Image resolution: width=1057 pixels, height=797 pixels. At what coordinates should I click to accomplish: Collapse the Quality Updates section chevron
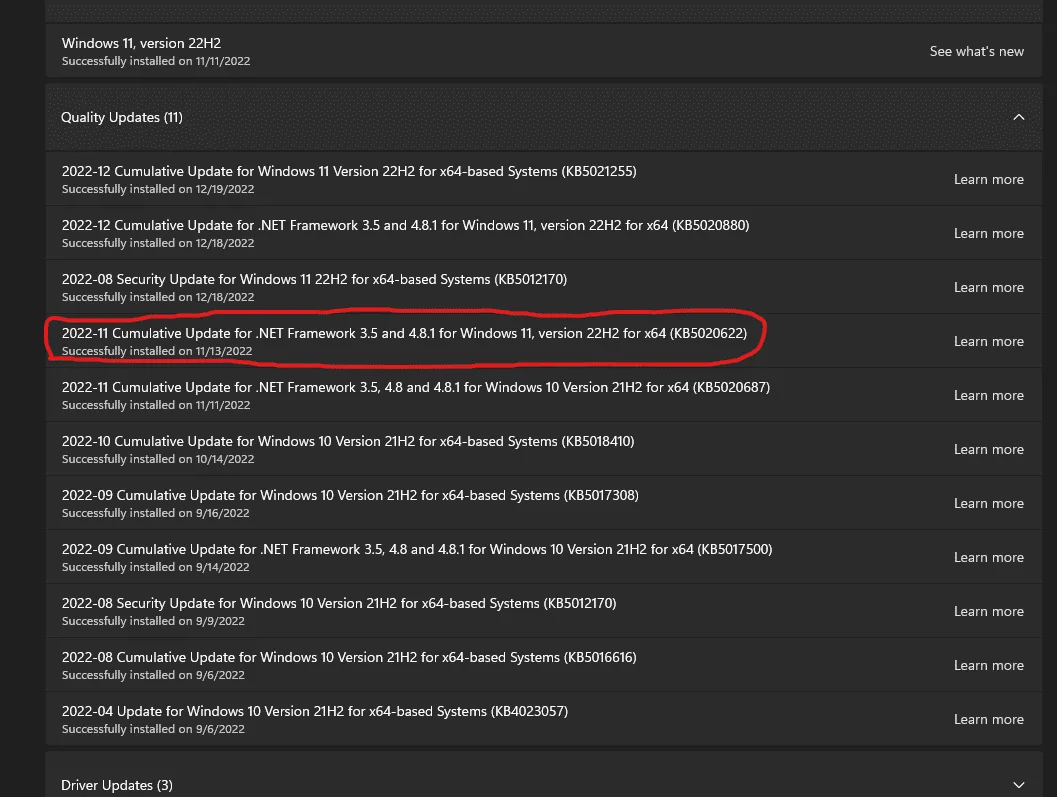tap(1018, 117)
